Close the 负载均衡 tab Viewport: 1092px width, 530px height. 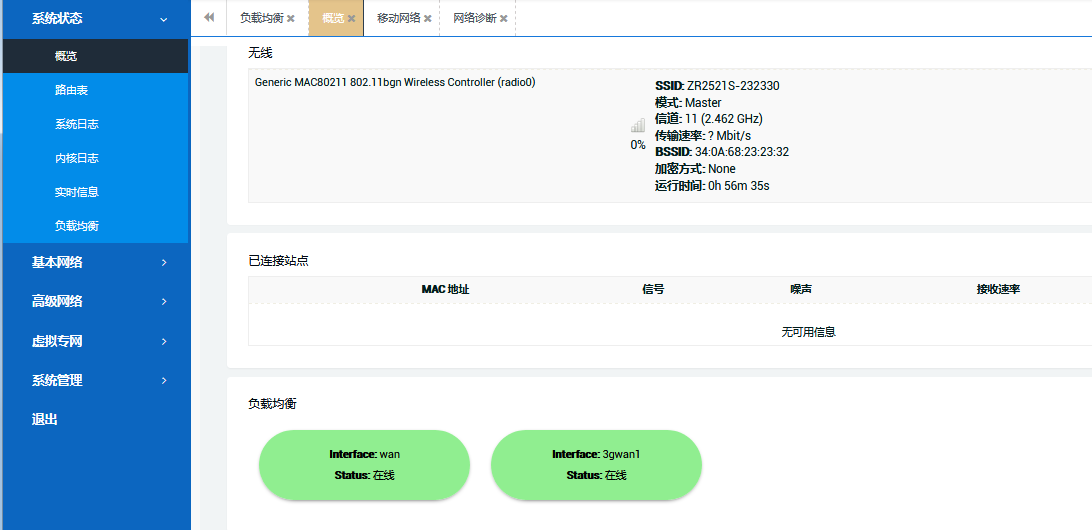coord(290,19)
